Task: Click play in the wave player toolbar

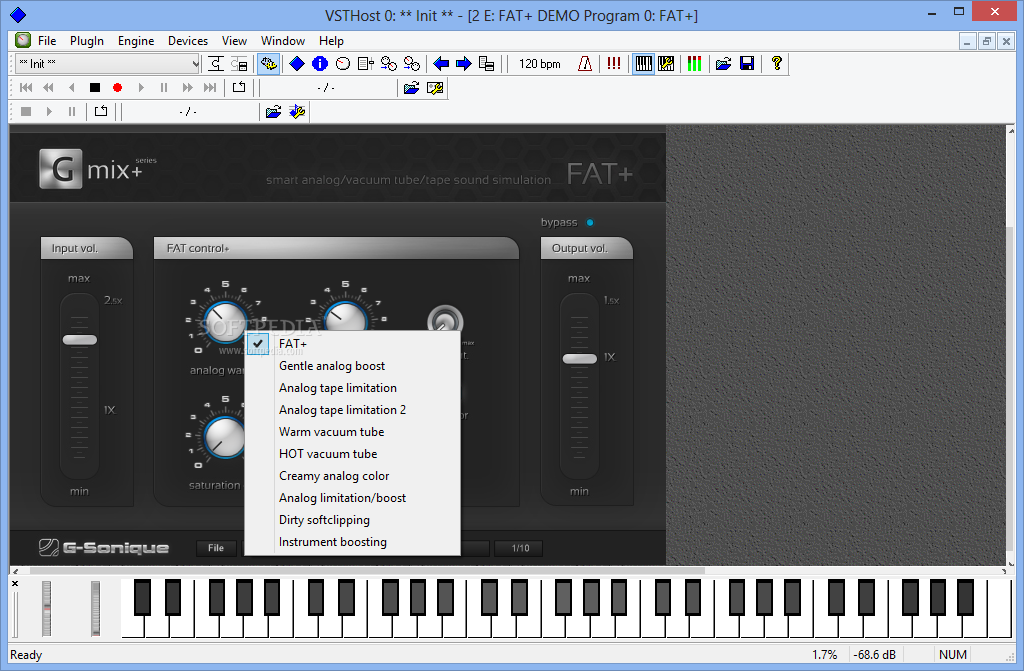Action: [49, 112]
